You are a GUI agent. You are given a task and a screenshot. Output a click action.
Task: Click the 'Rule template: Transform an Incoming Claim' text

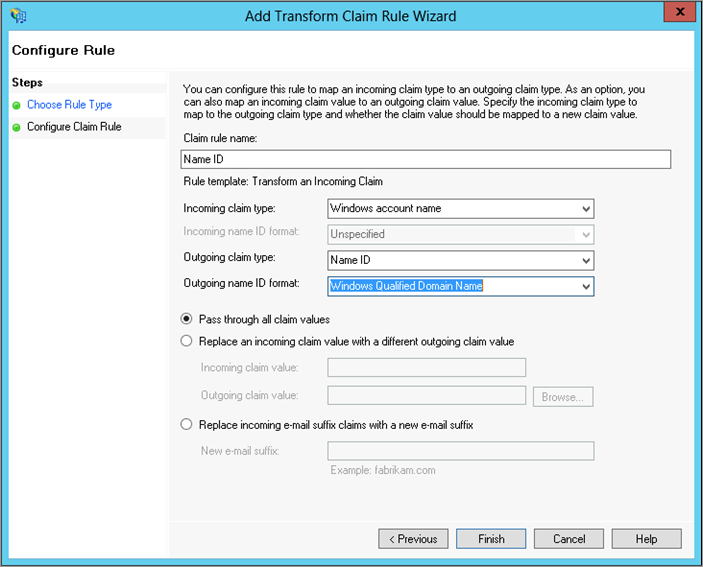pyautogui.click(x=283, y=182)
